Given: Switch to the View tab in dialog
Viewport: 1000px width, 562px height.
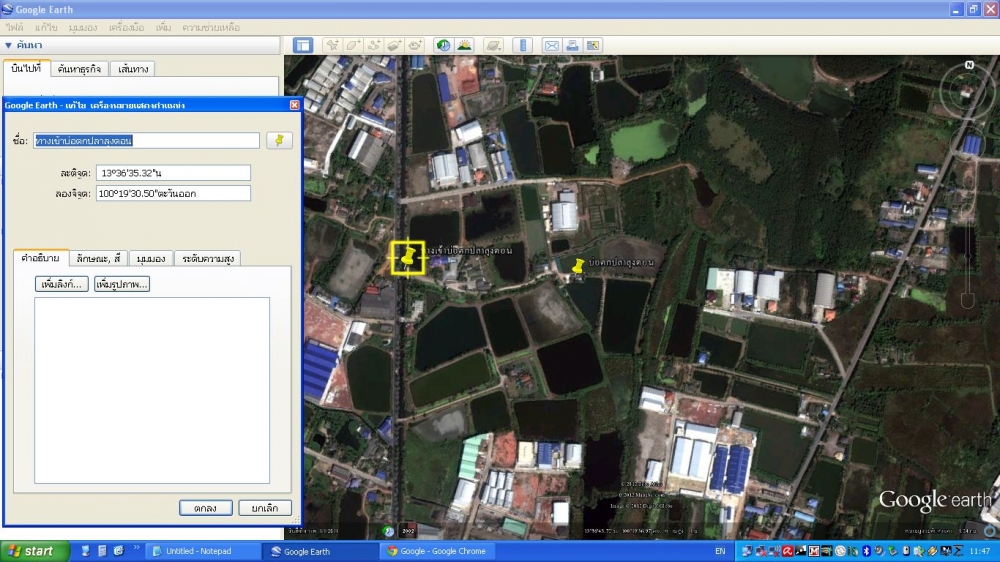Looking at the screenshot, I should [151, 258].
